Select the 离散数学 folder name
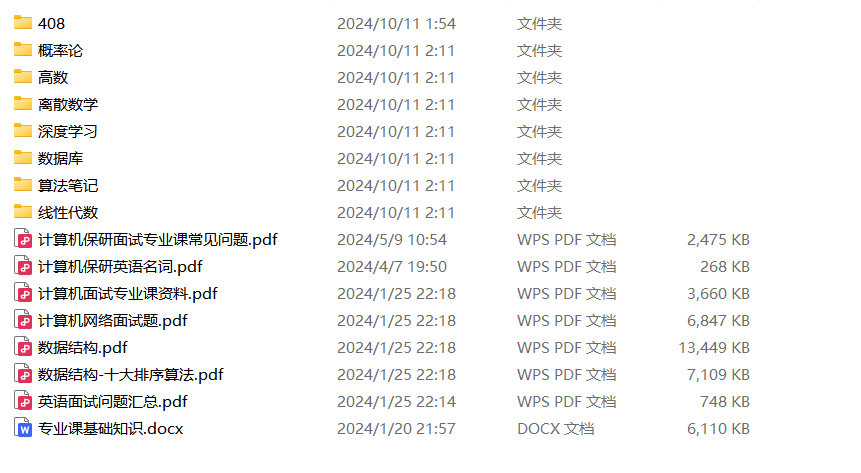 tap(68, 104)
